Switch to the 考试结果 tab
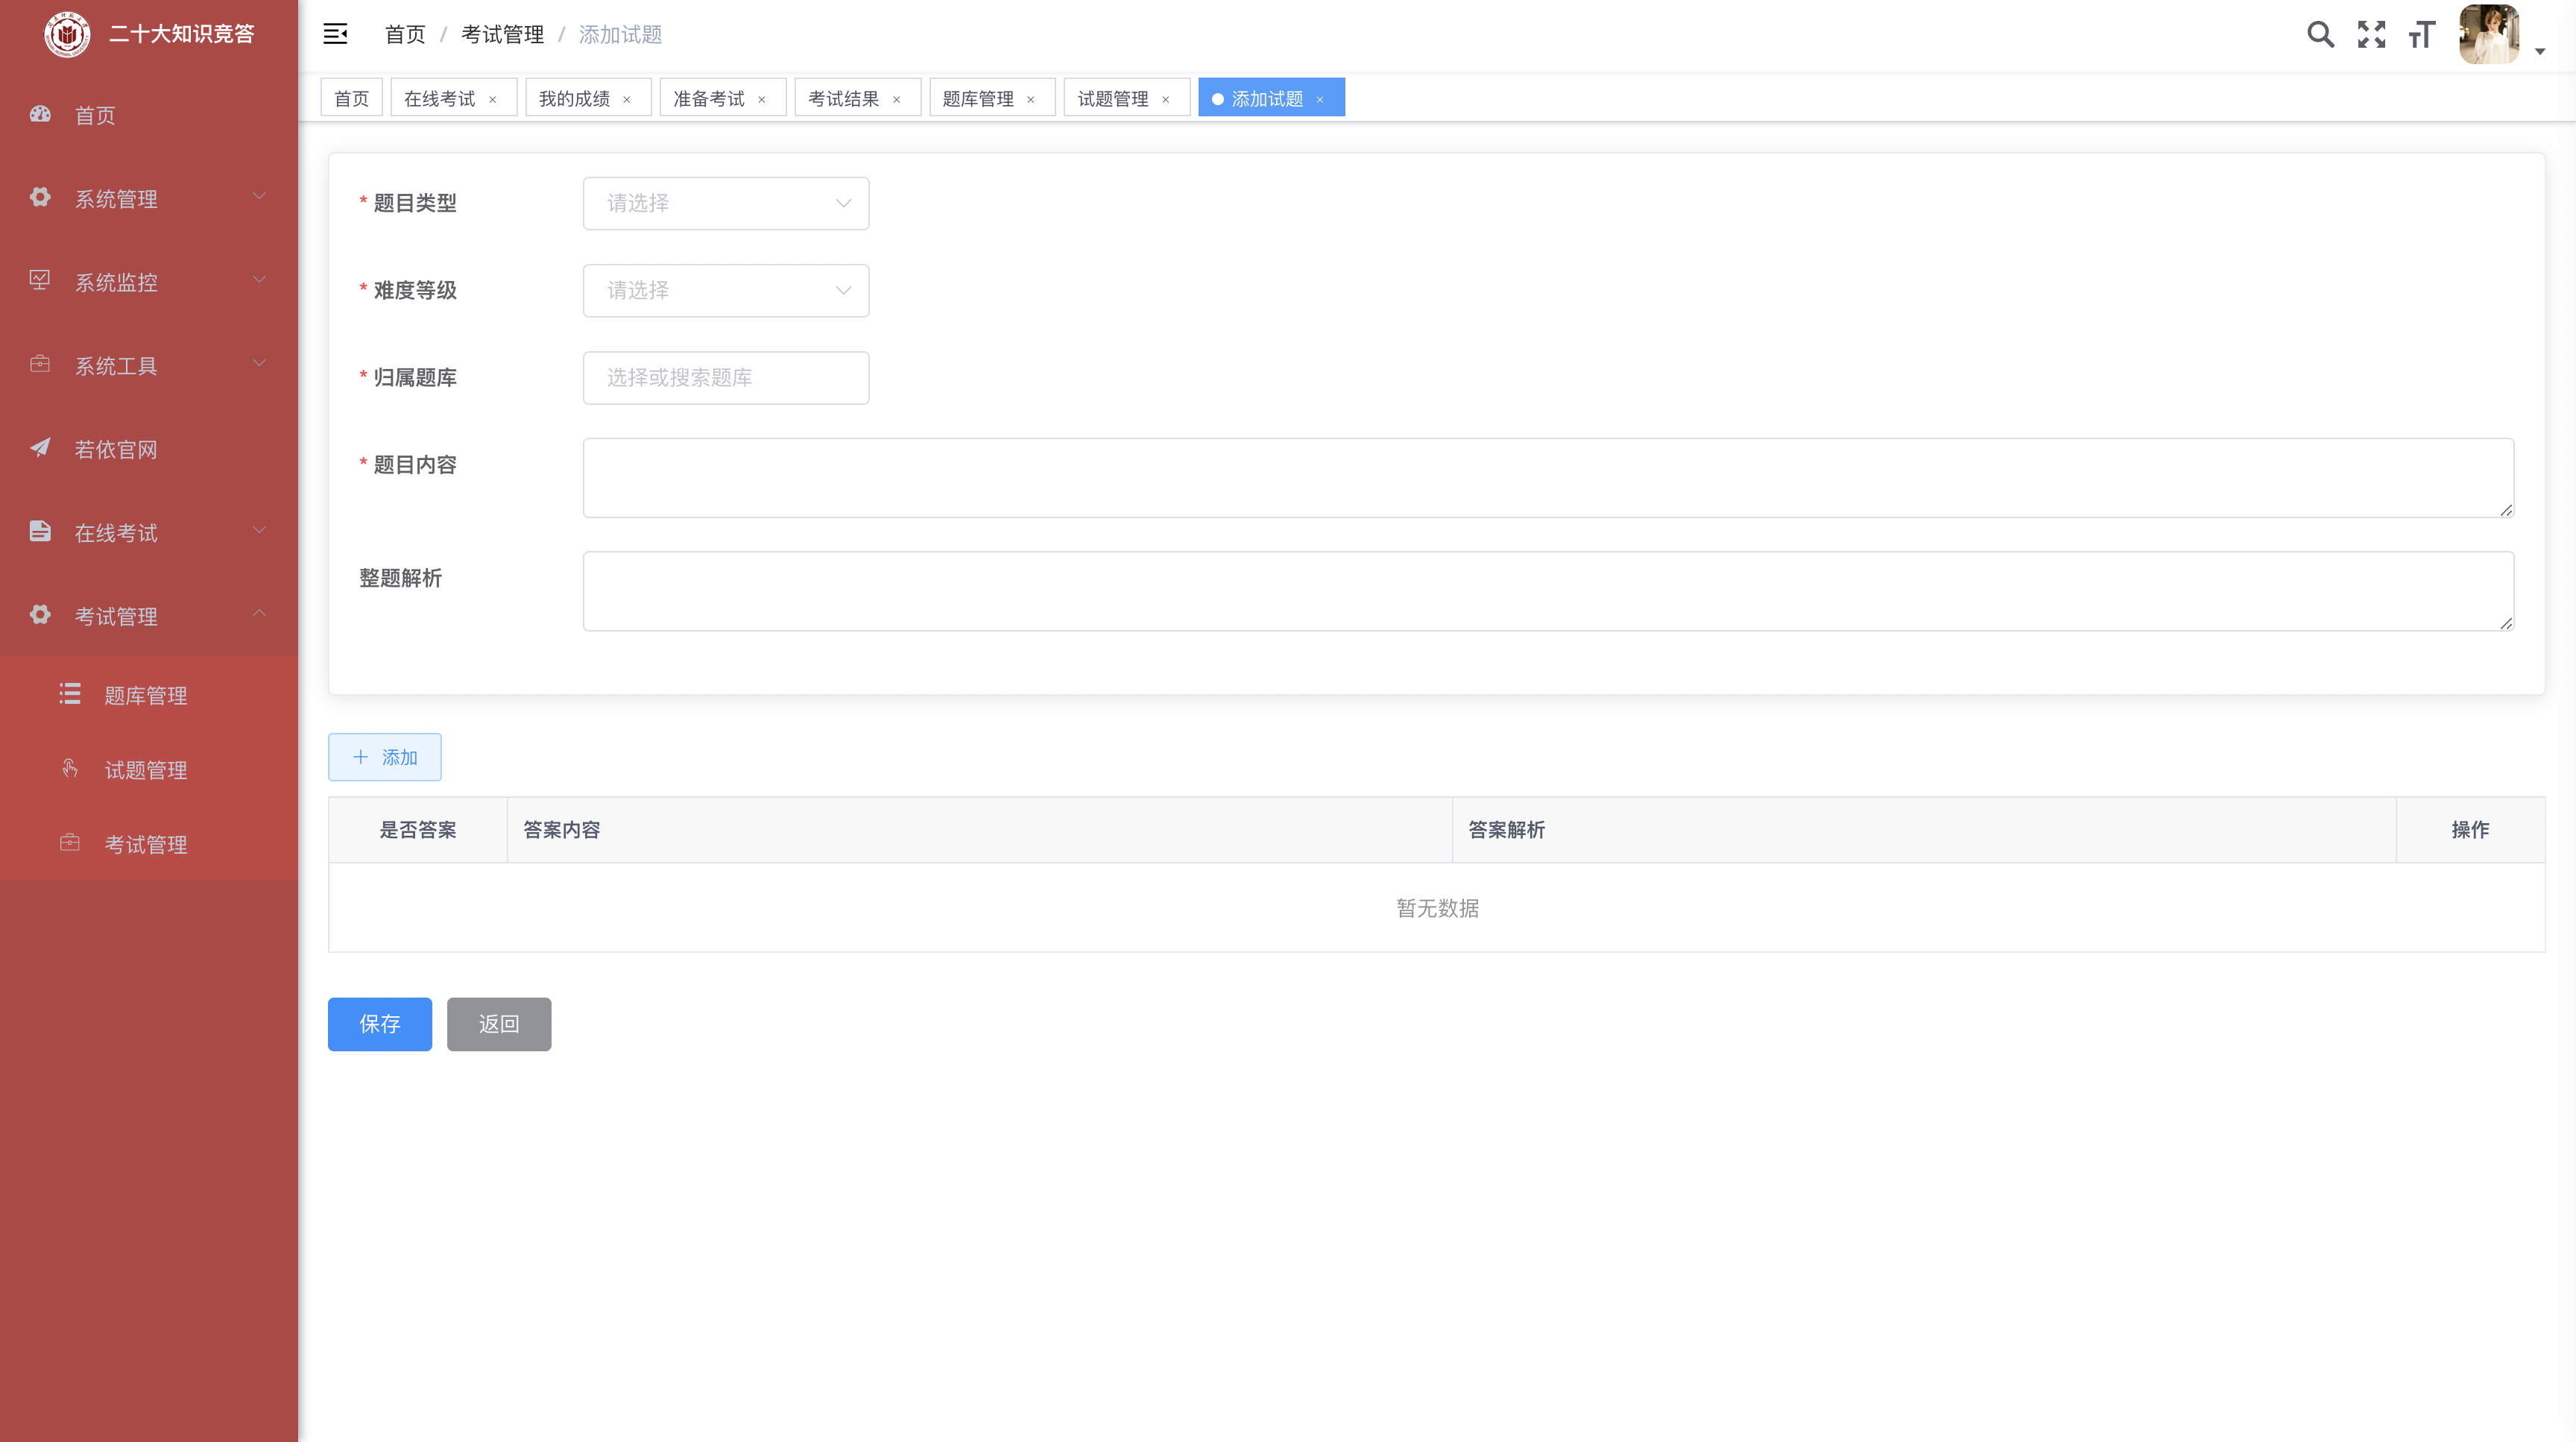The width and height of the screenshot is (2576, 1442). point(843,98)
